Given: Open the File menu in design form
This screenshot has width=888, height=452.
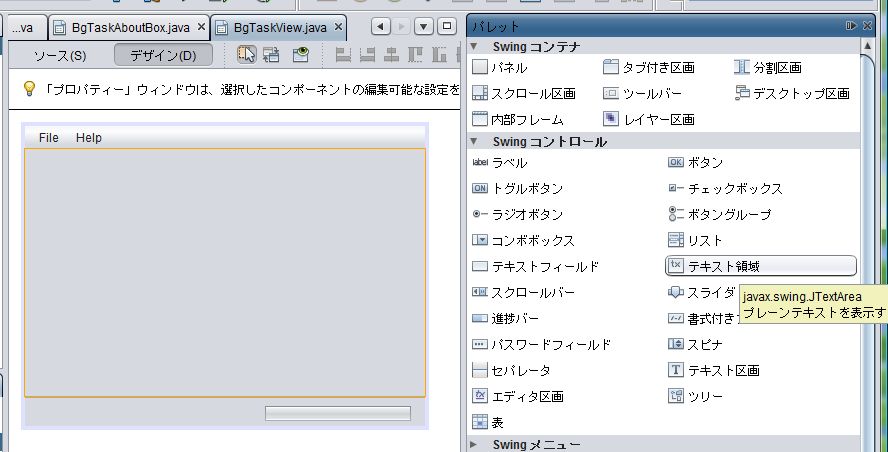Looking at the screenshot, I should point(49,138).
